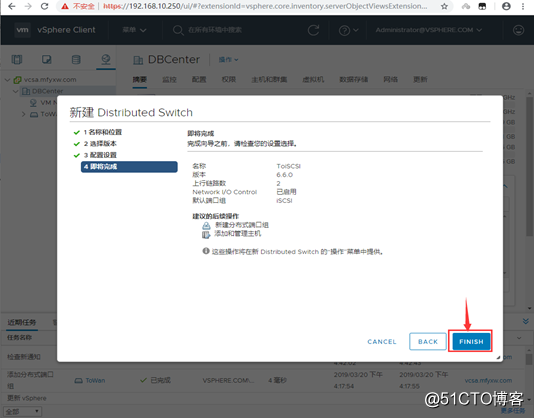Switch to Networking view icon
The width and height of the screenshot is (534, 418).
[x=106, y=59]
